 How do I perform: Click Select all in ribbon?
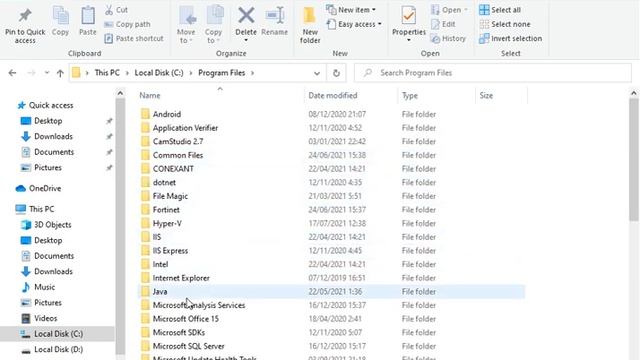(500, 10)
